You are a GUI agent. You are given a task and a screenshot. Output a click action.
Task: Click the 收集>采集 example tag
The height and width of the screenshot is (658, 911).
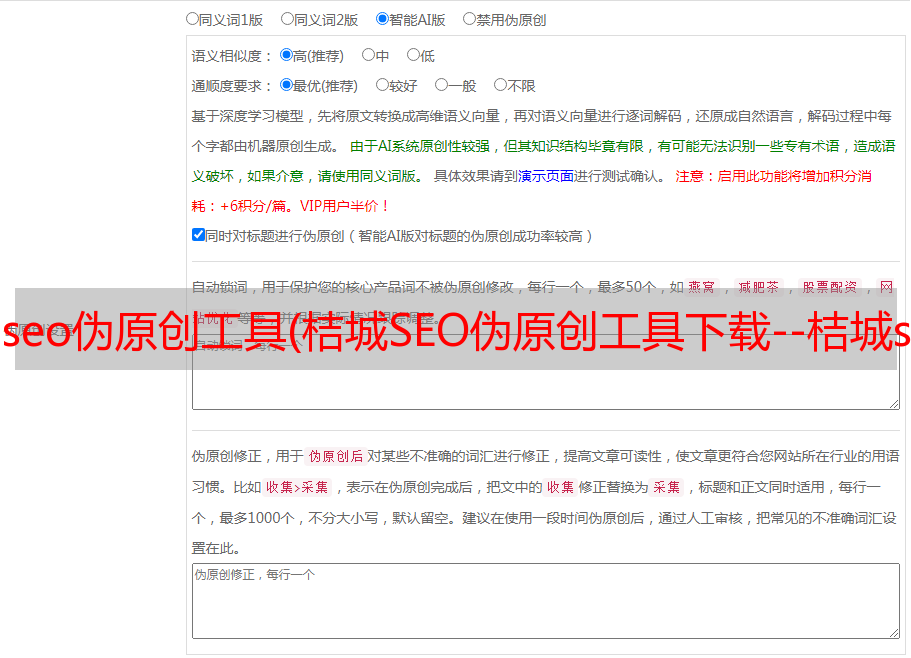[x=297, y=487]
